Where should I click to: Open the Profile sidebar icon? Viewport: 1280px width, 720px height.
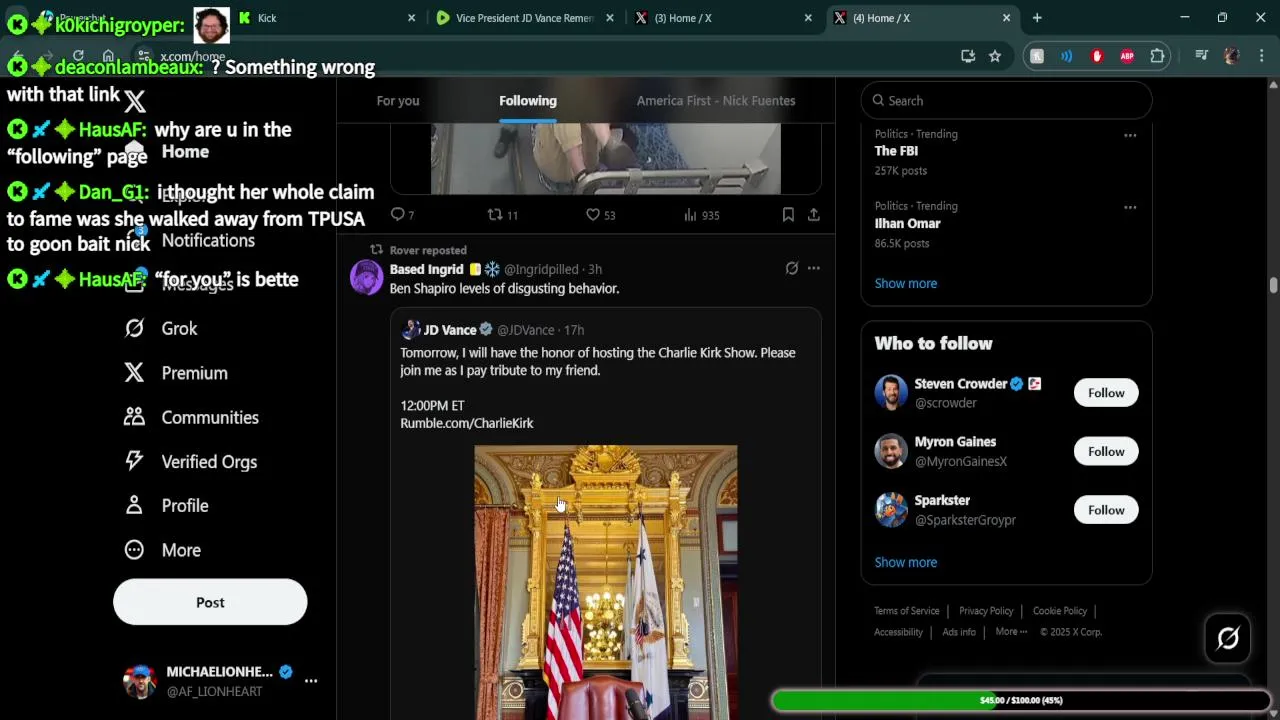(x=134, y=505)
